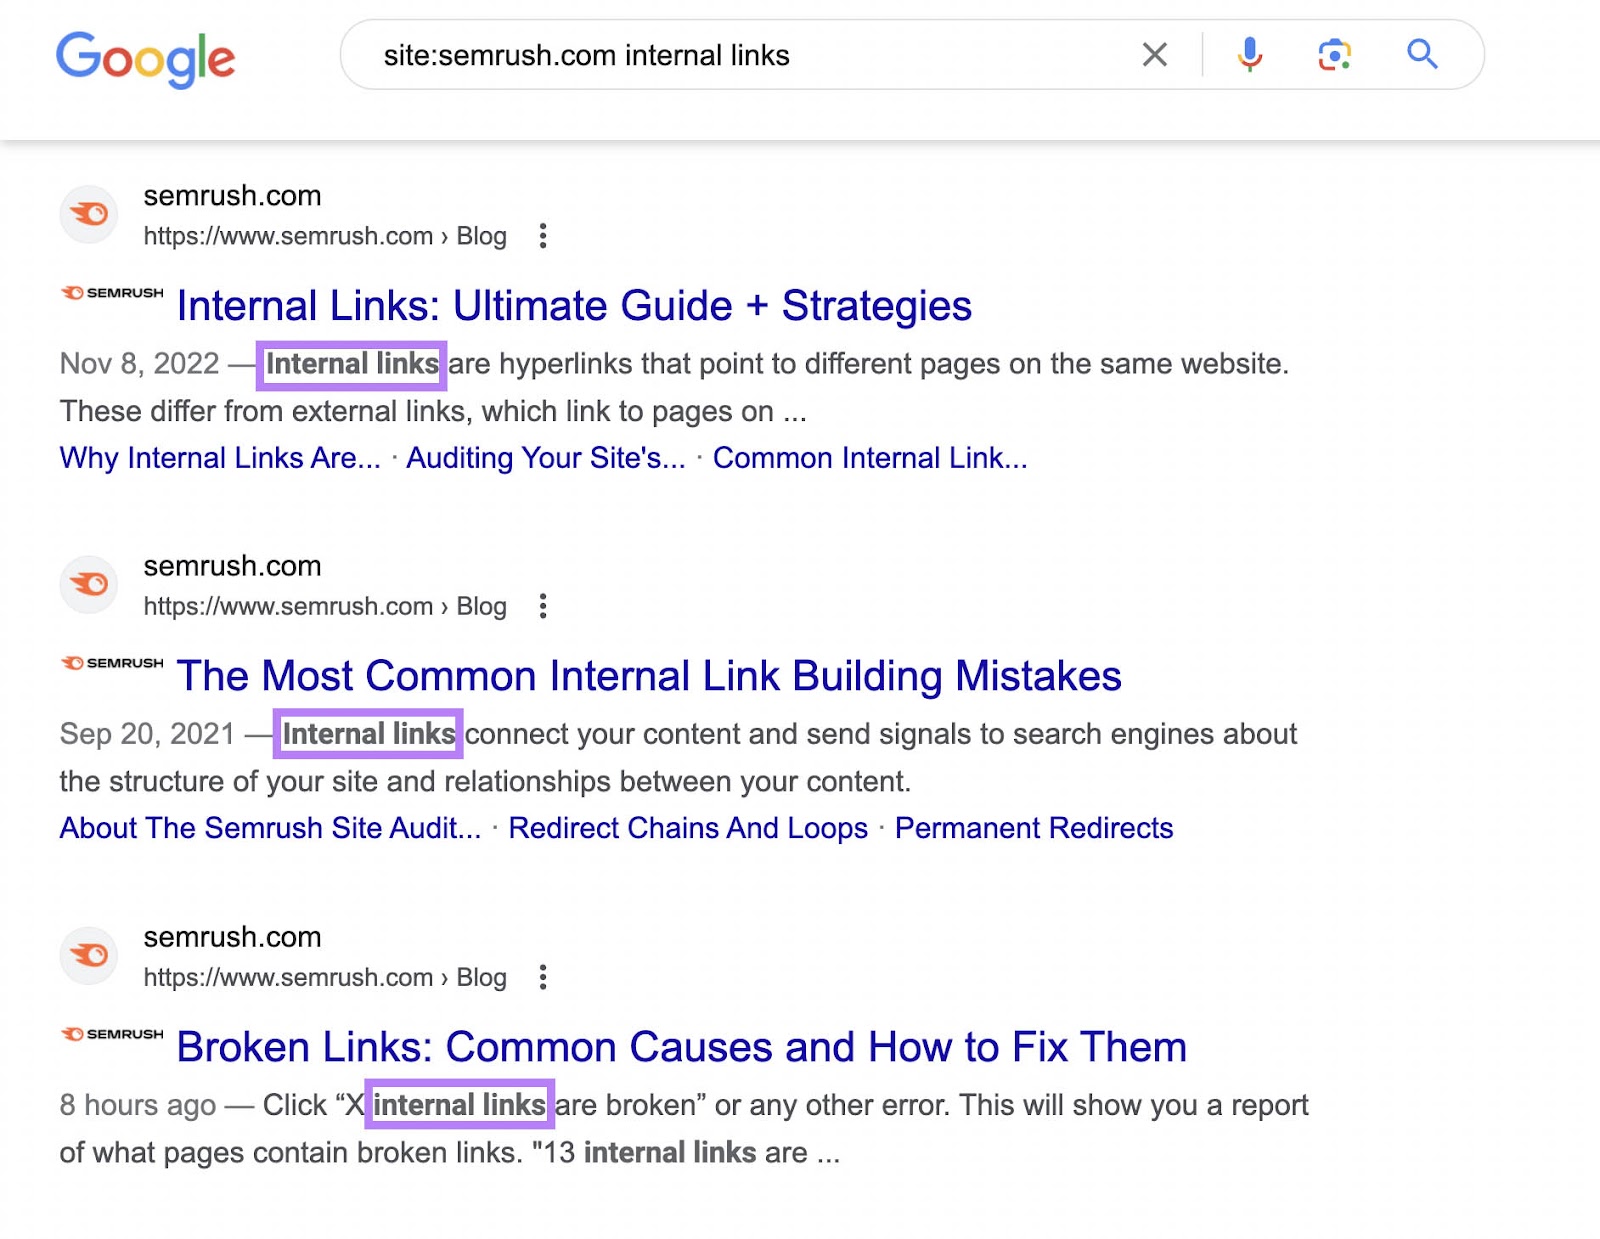Viewport: 1600px width, 1239px height.
Task: Clear the search query with the X icon
Action: point(1155,55)
